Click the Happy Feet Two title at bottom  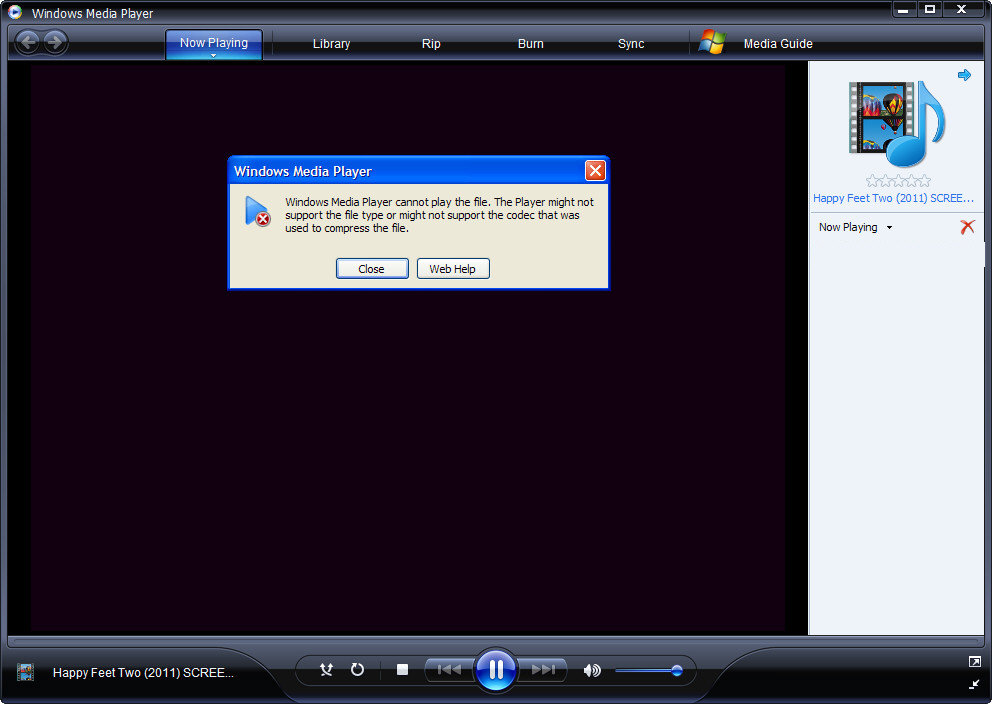(143, 672)
